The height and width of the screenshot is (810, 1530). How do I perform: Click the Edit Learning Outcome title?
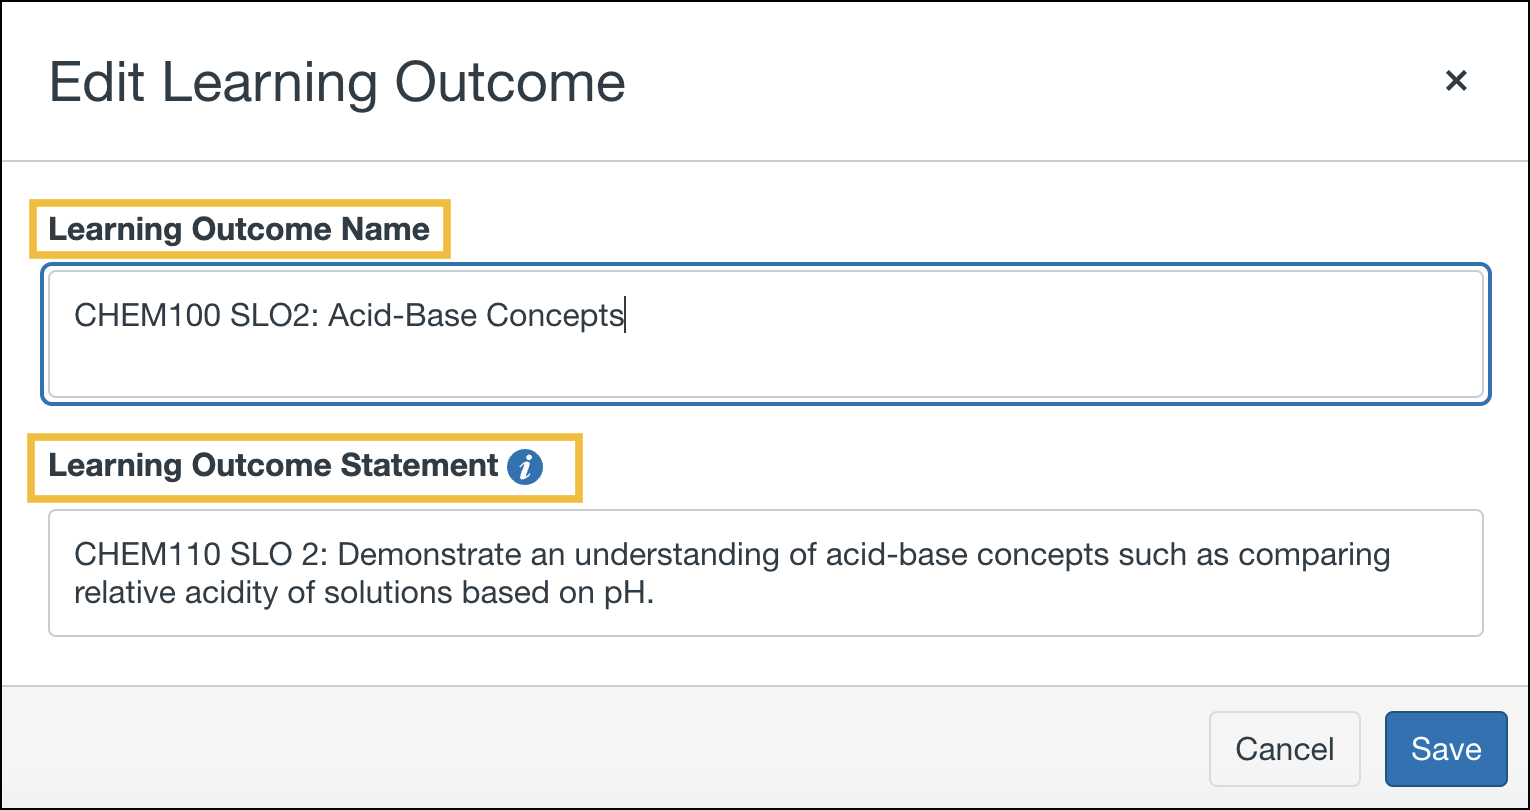[338, 82]
